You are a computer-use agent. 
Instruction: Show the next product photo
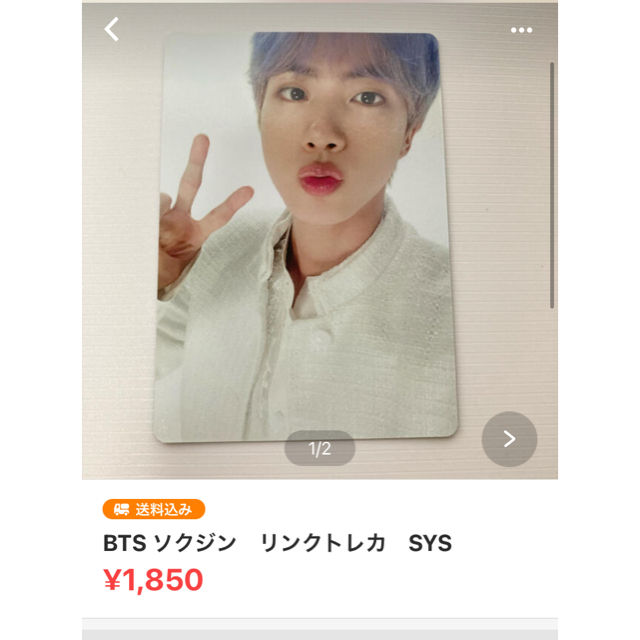click(509, 439)
